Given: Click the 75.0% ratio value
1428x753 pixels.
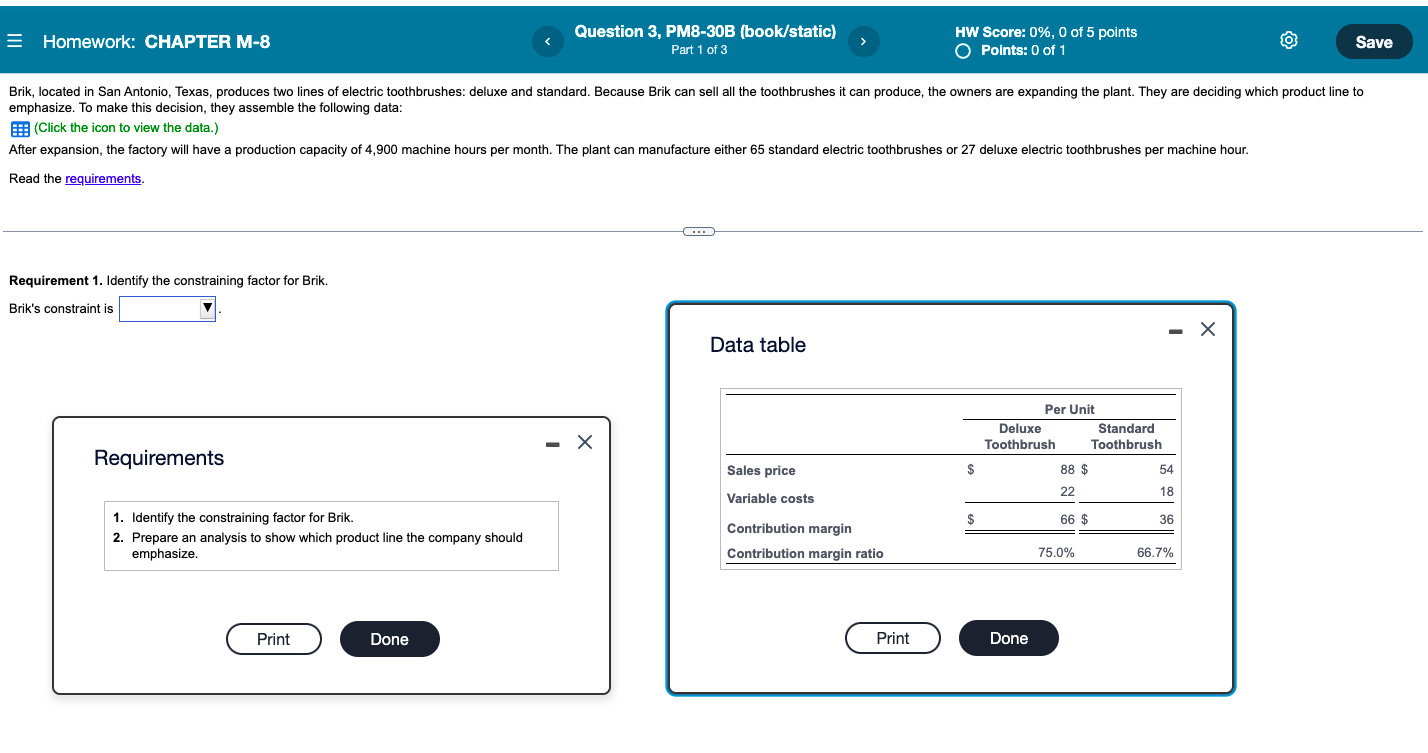Looking at the screenshot, I should click(x=1056, y=553).
